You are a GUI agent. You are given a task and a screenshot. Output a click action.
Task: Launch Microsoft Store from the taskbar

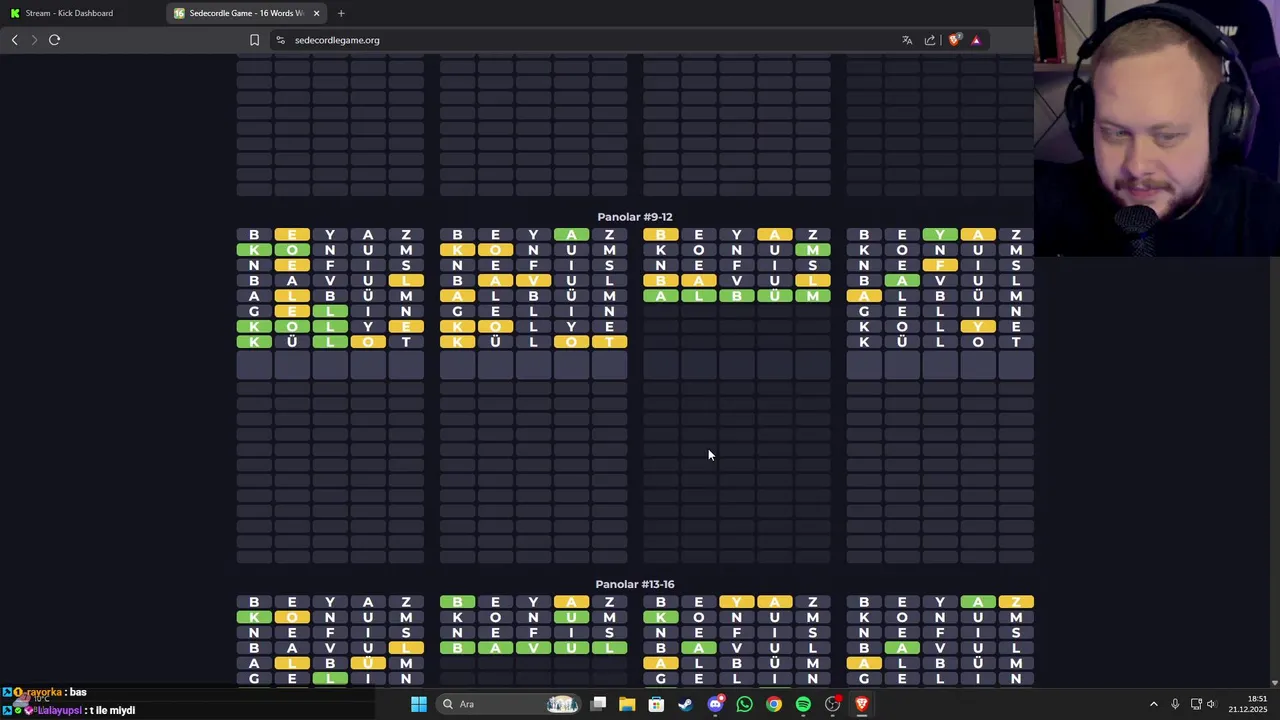click(x=656, y=704)
